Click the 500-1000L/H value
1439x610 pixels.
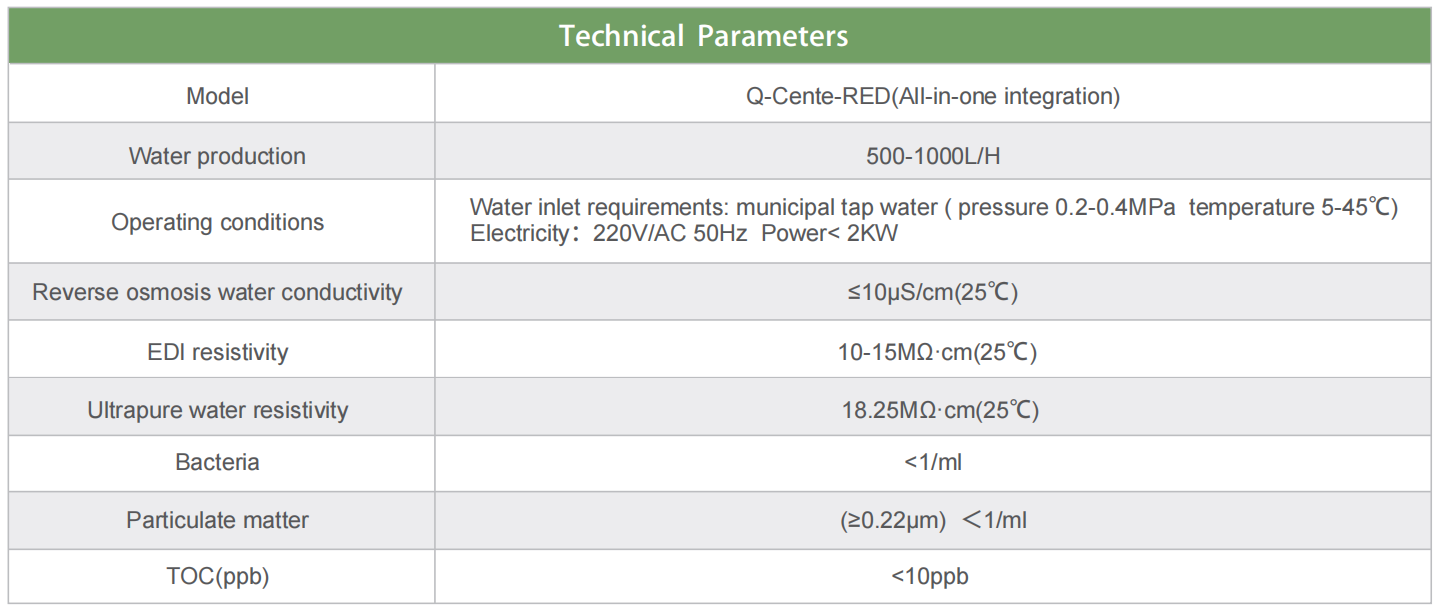(933, 156)
